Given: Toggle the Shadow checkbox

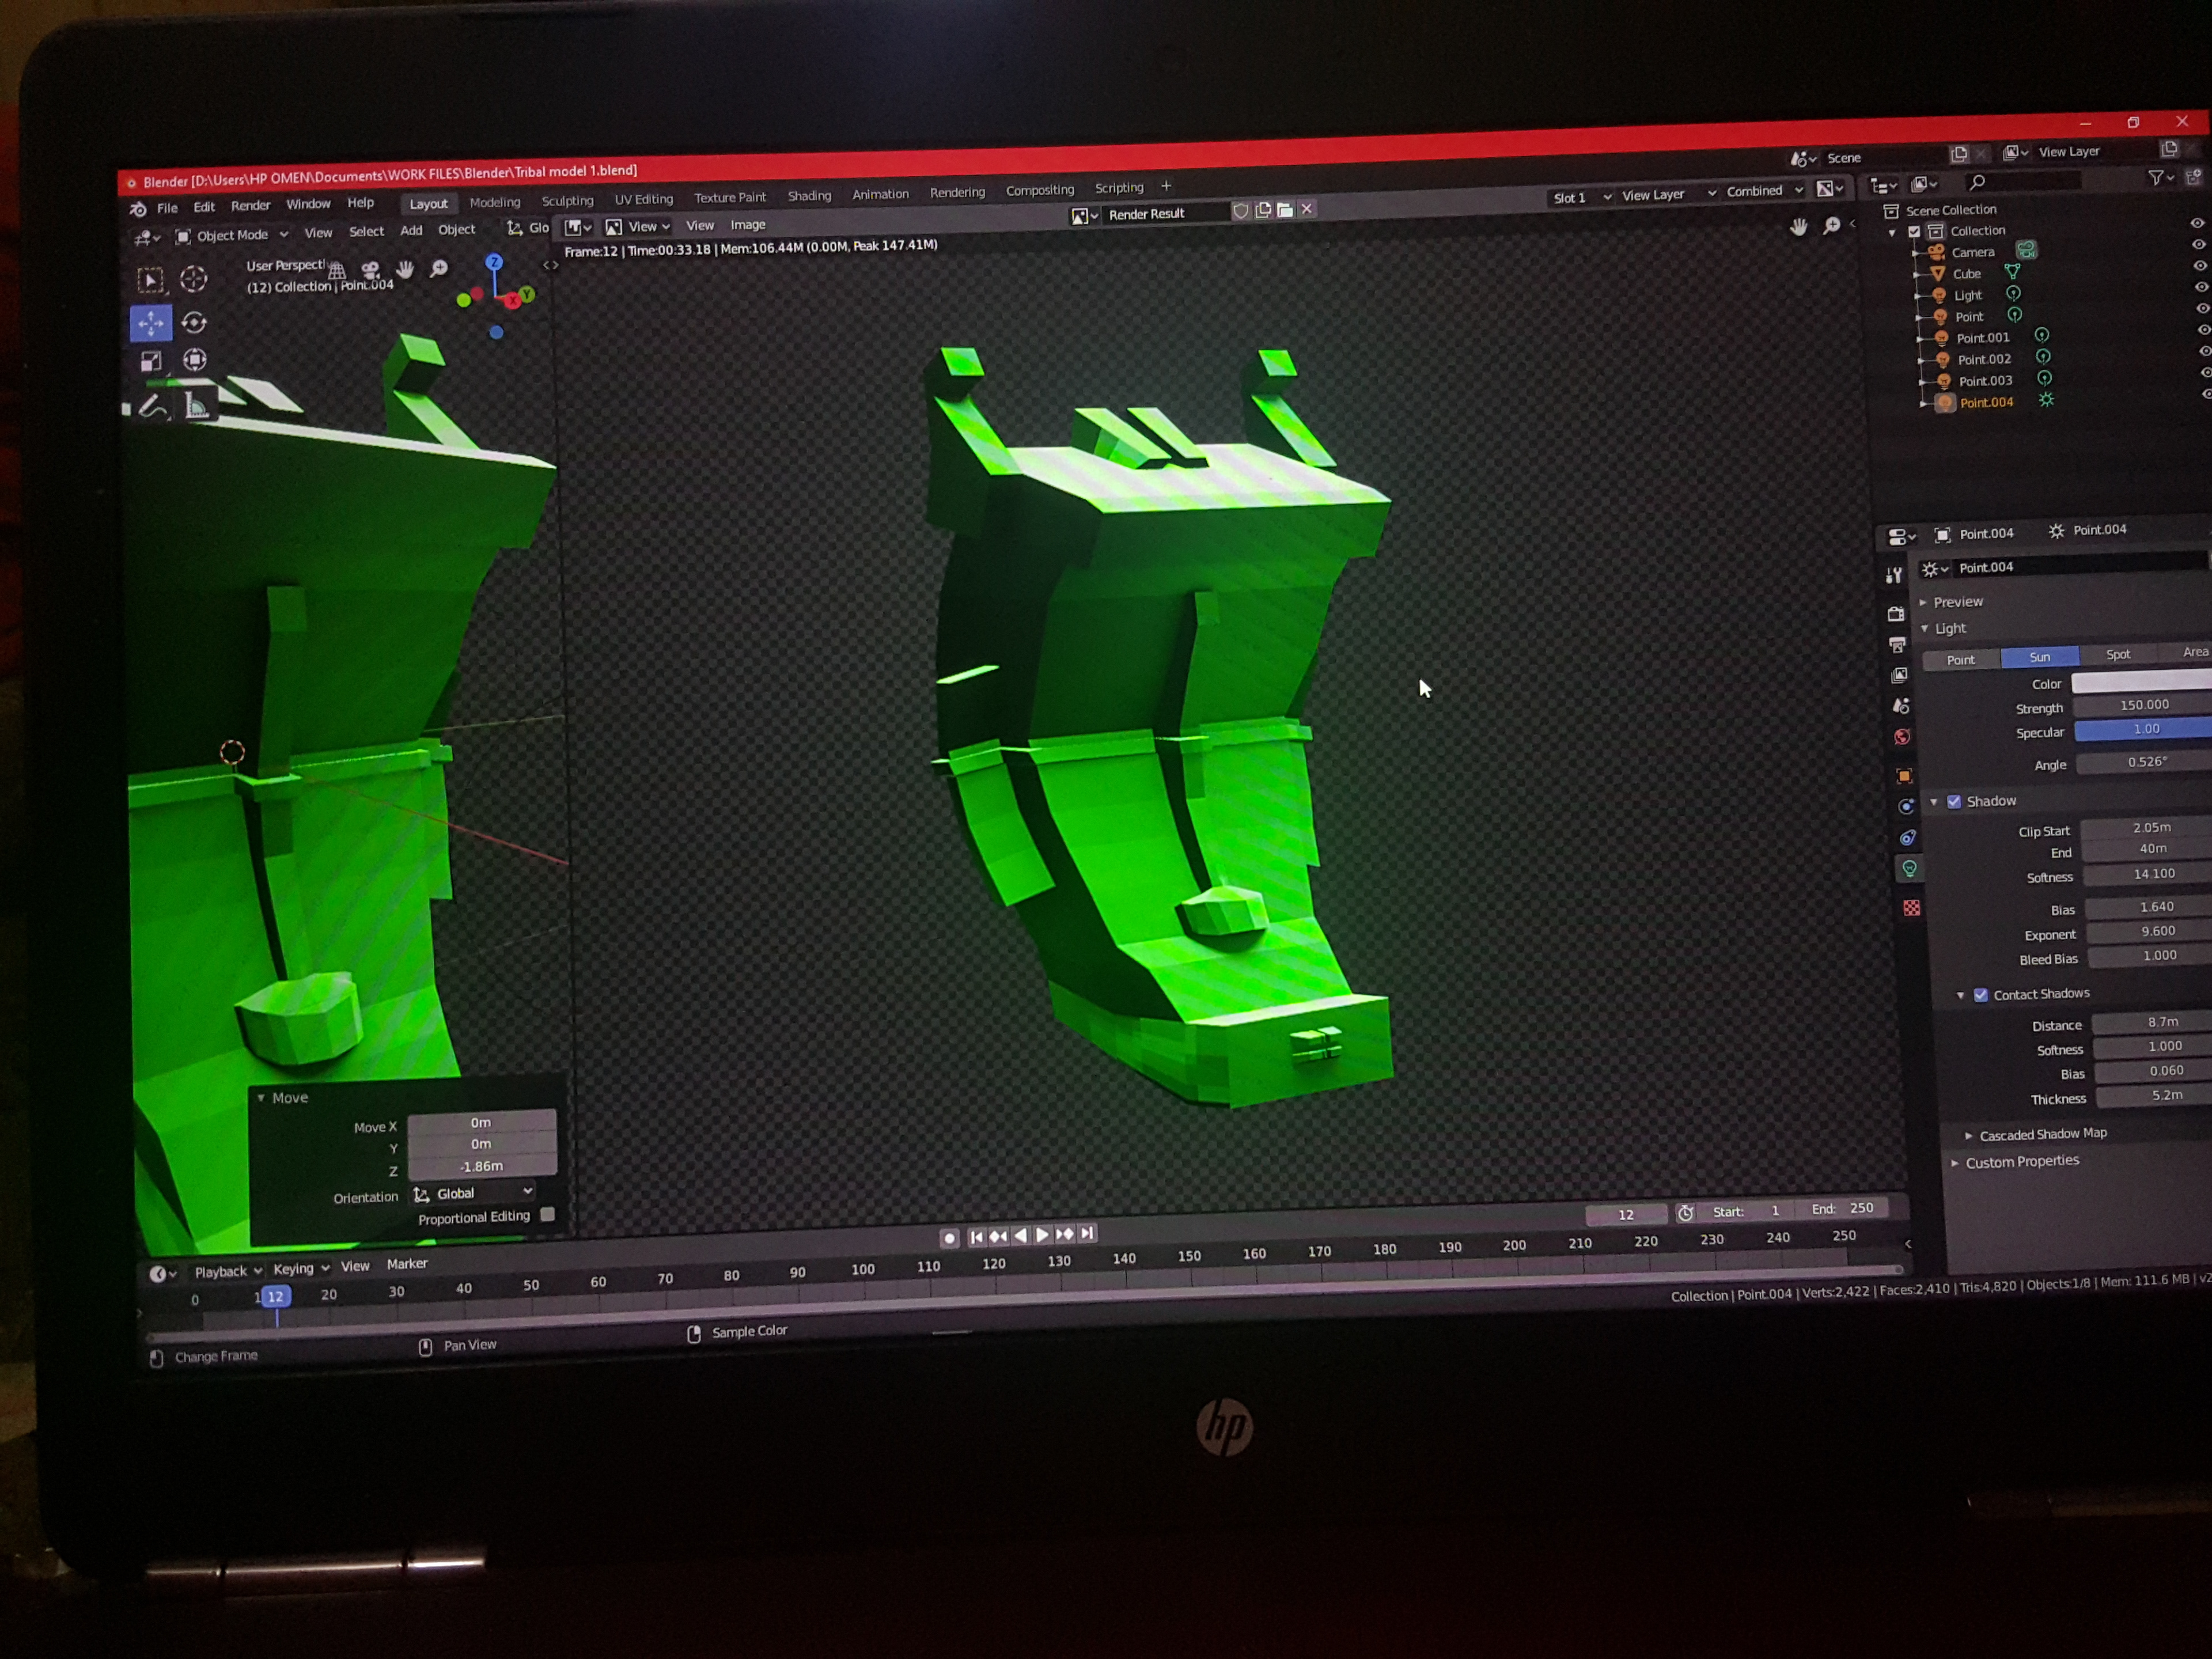Looking at the screenshot, I should (1954, 802).
